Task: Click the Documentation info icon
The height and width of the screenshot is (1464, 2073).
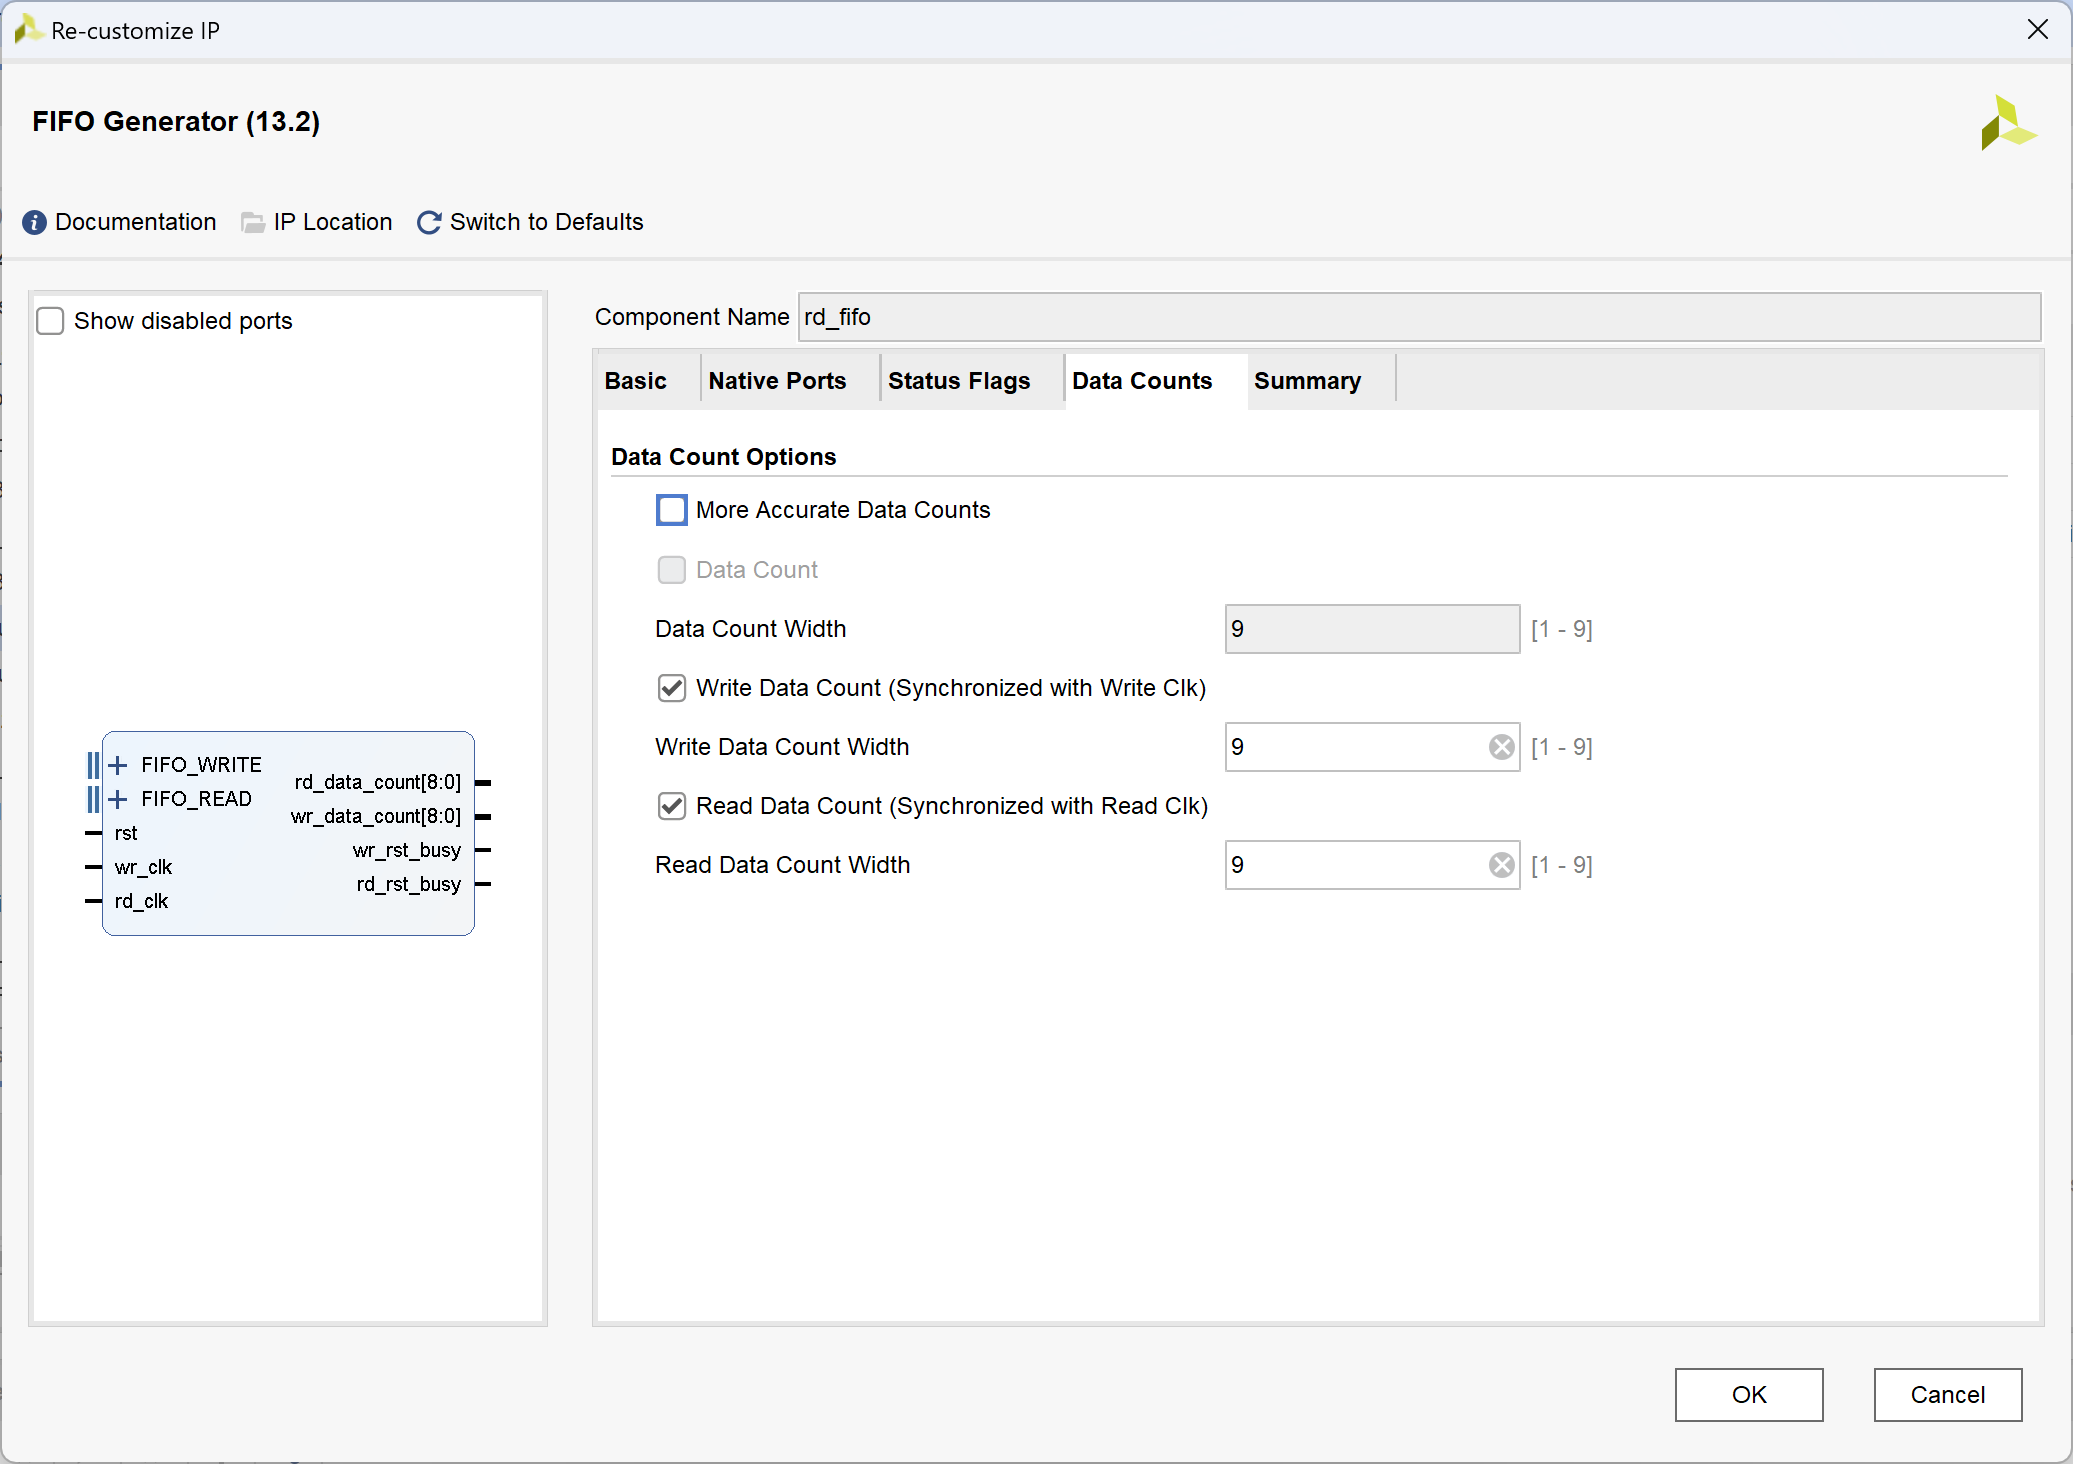Action: (34, 222)
